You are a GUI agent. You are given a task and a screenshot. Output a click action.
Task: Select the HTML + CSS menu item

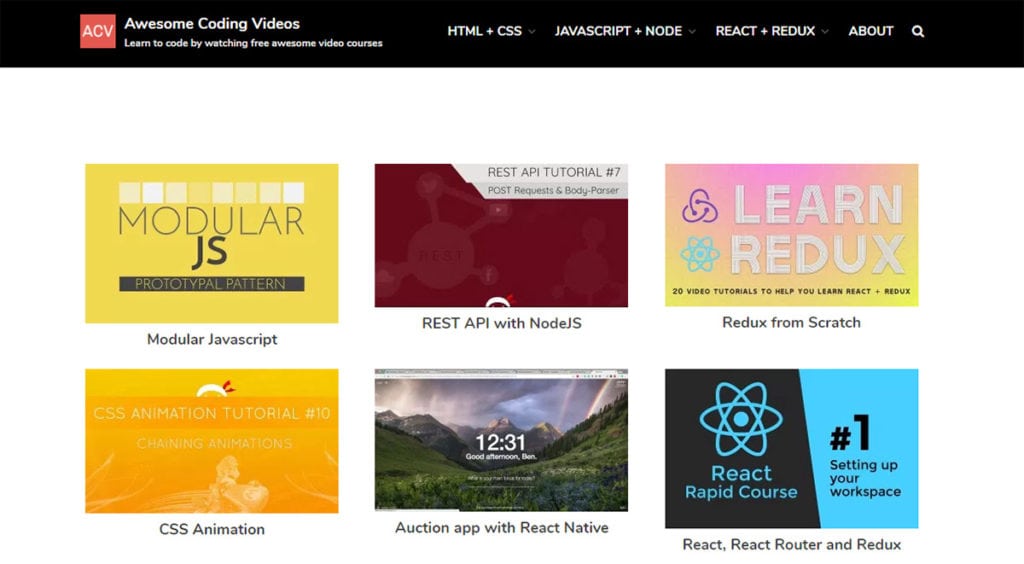485,31
